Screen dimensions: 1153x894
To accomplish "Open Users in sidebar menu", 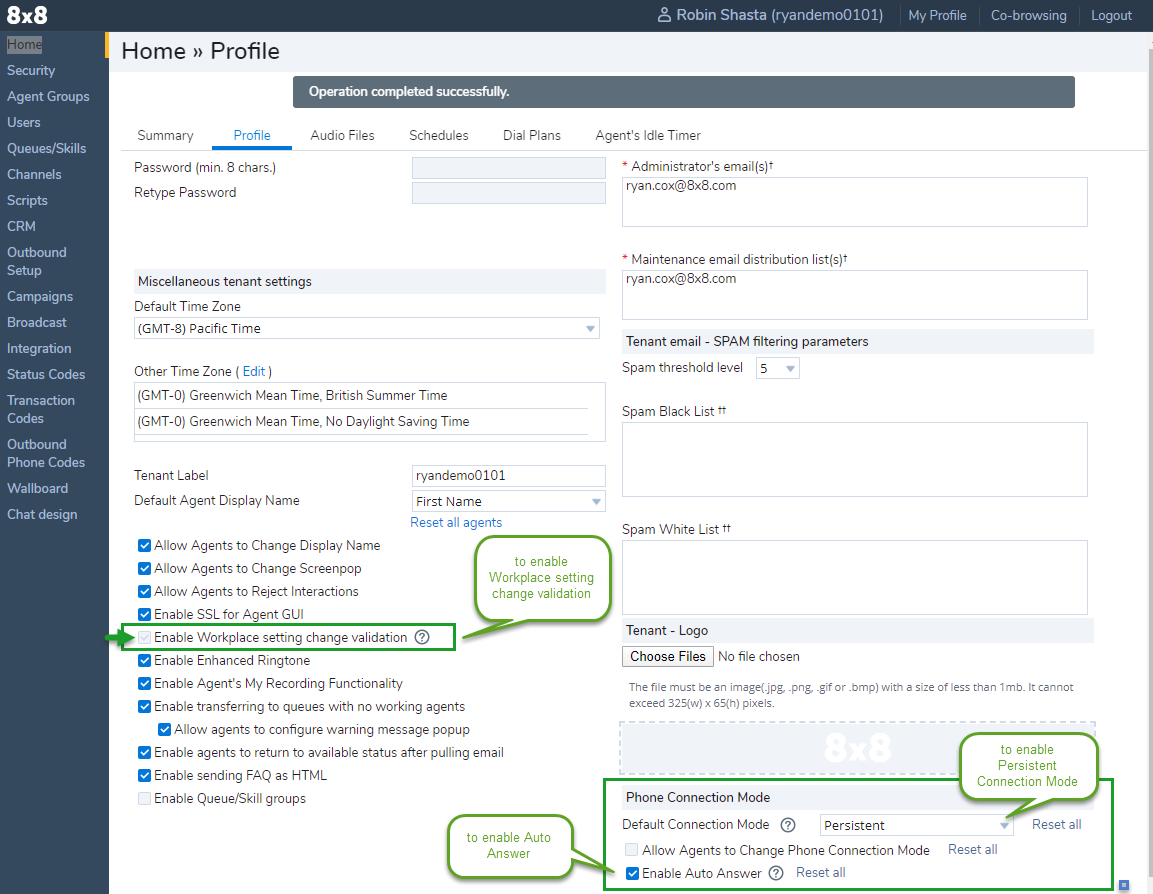I will click(24, 122).
